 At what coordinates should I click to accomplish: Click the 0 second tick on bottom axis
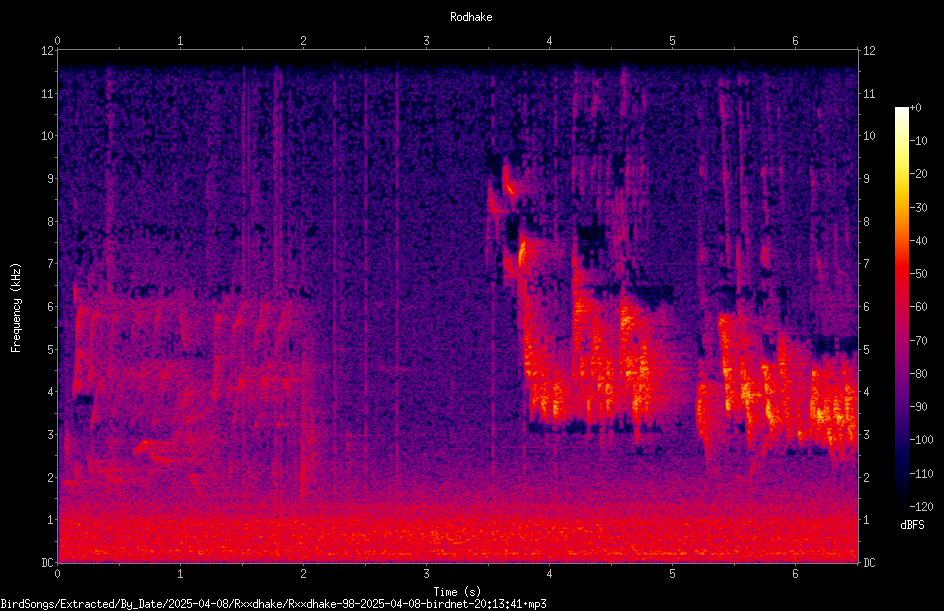click(57, 574)
